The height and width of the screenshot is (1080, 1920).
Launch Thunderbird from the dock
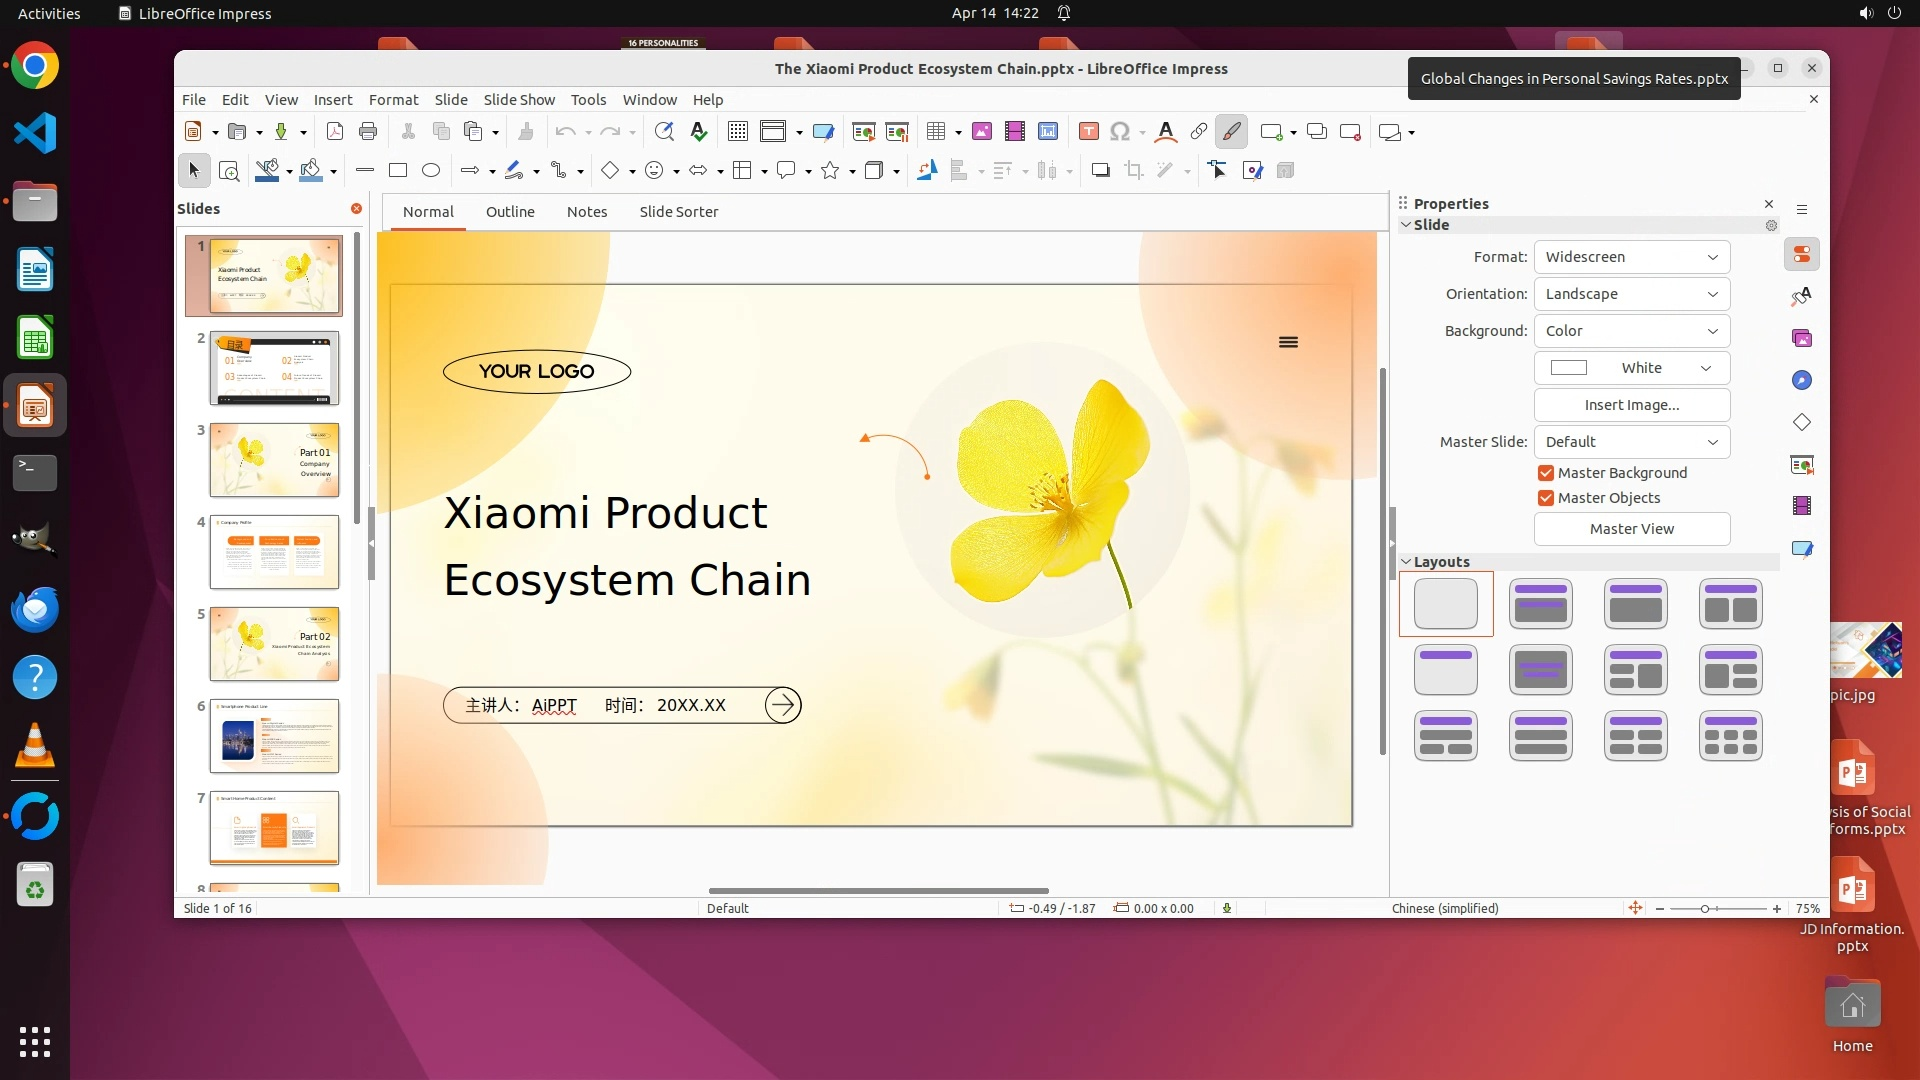[35, 610]
